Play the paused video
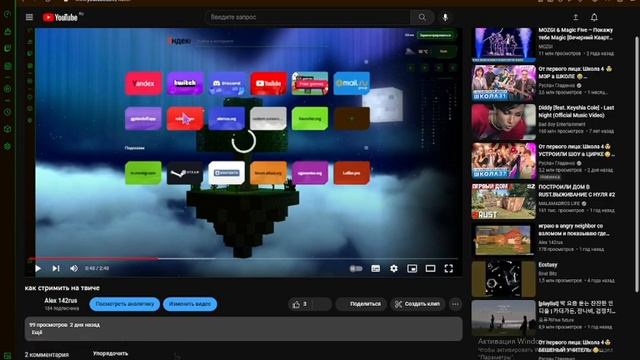Image resolution: width=640 pixels, height=360 pixels. (38, 269)
